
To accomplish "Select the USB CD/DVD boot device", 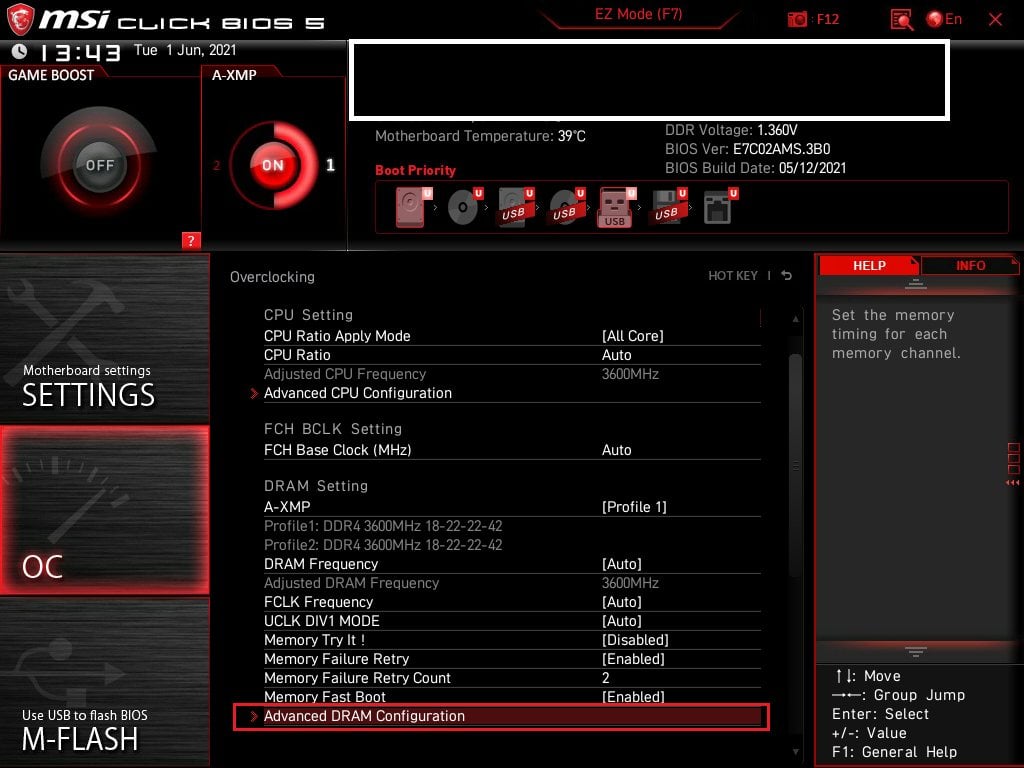I will click(x=567, y=207).
